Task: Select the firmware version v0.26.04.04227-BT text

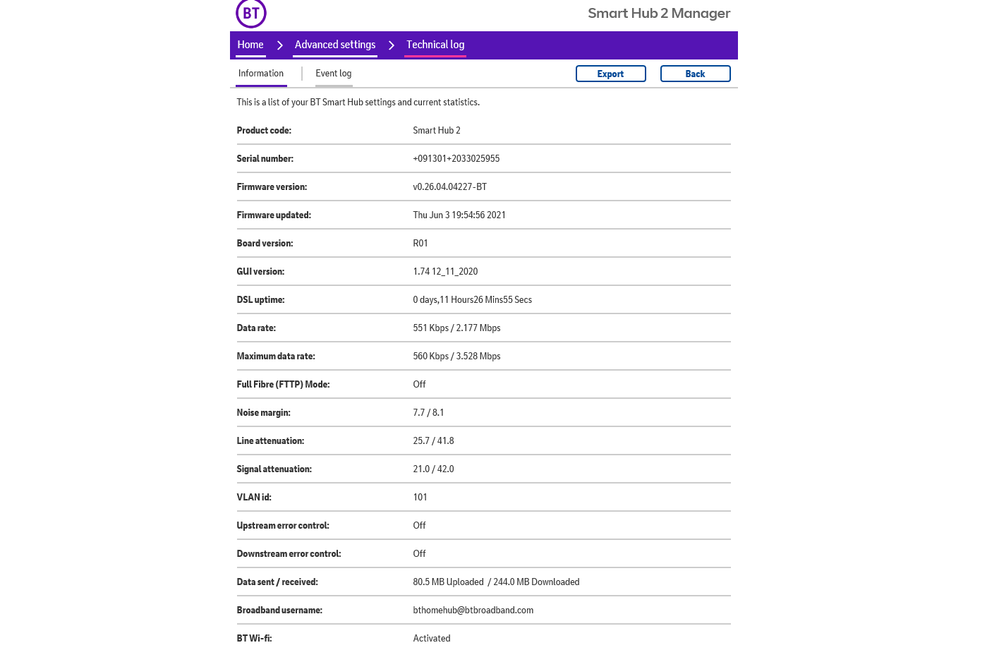Action: coord(450,187)
